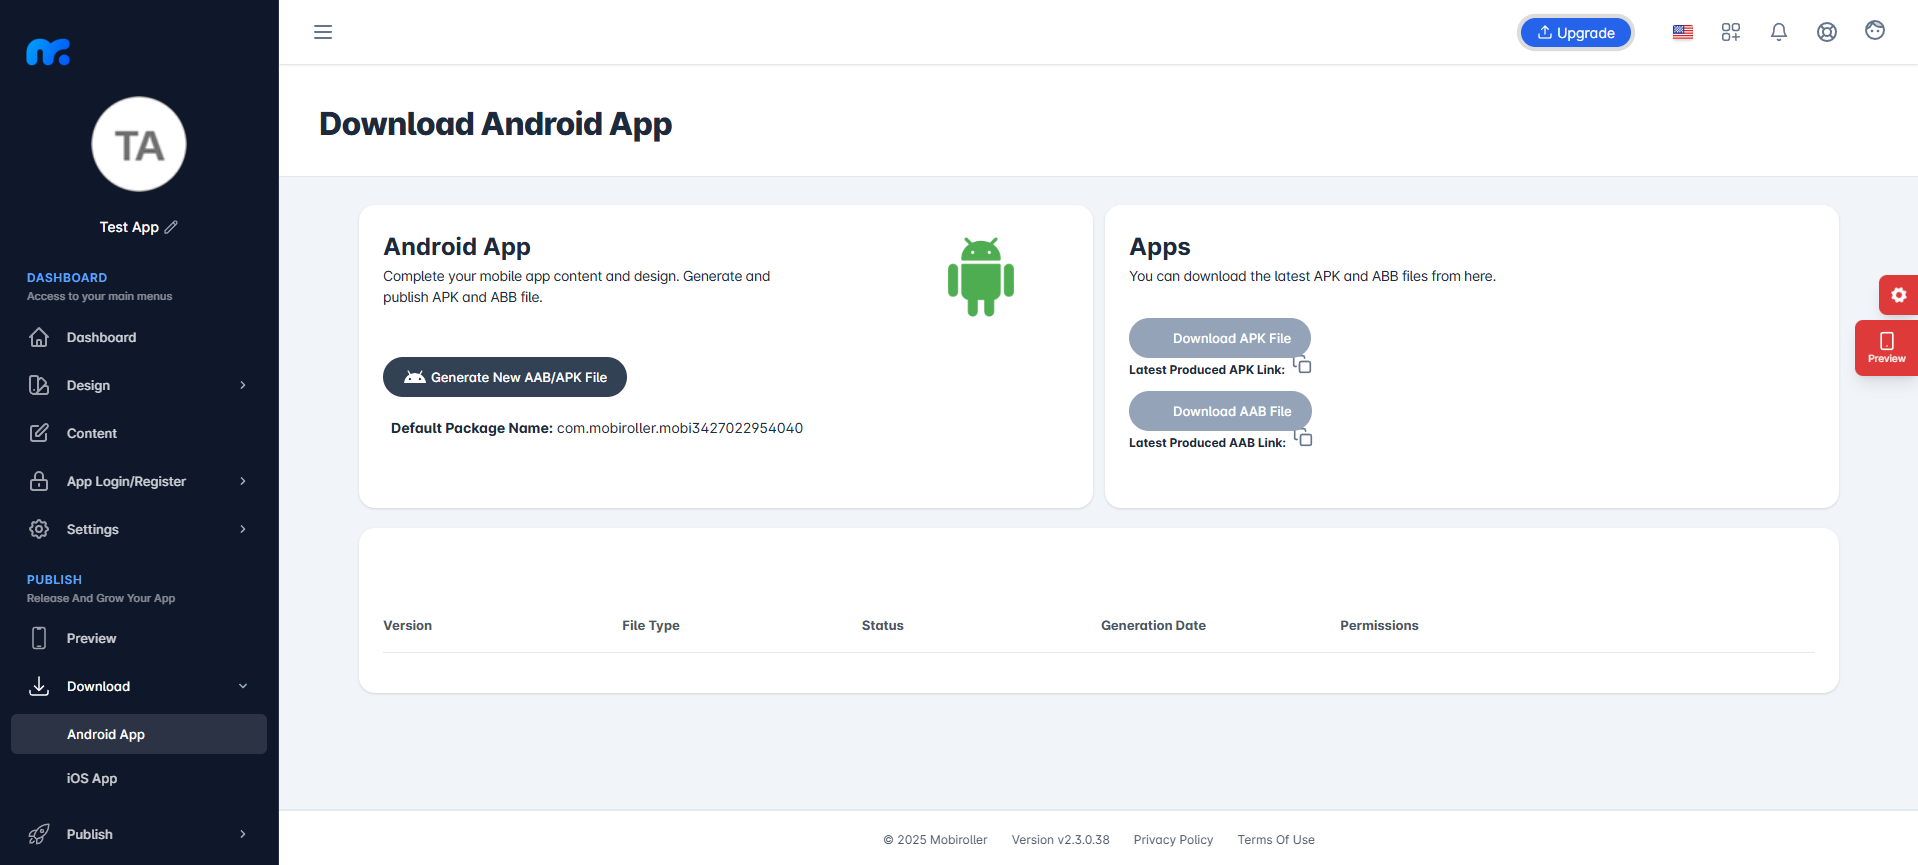Click the Generation Date column header
The image size is (1918, 865).
(1154, 625)
